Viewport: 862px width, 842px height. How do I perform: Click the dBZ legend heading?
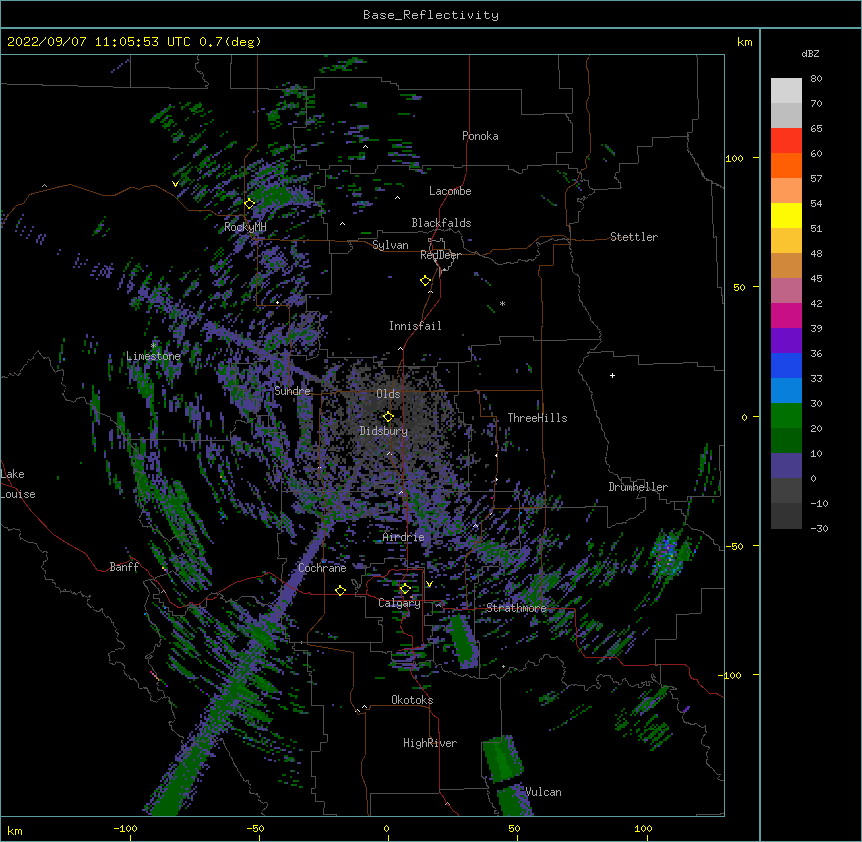810,54
